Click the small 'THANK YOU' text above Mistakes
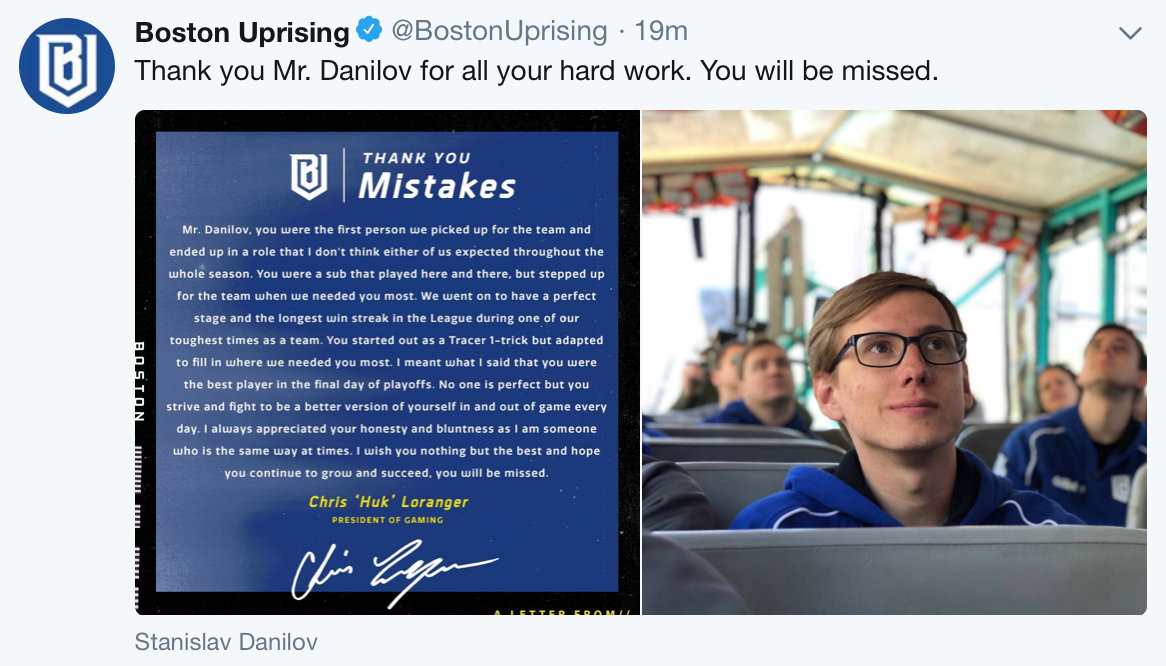Image resolution: width=1166 pixels, height=666 pixels. [x=416, y=158]
